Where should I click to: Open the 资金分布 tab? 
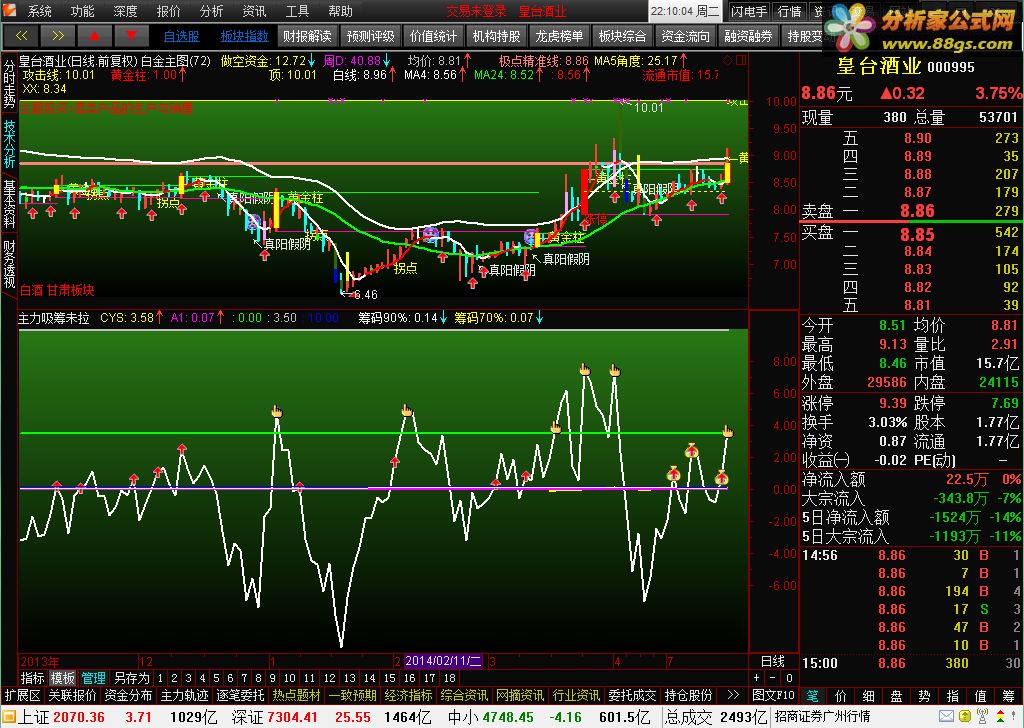click(129, 695)
